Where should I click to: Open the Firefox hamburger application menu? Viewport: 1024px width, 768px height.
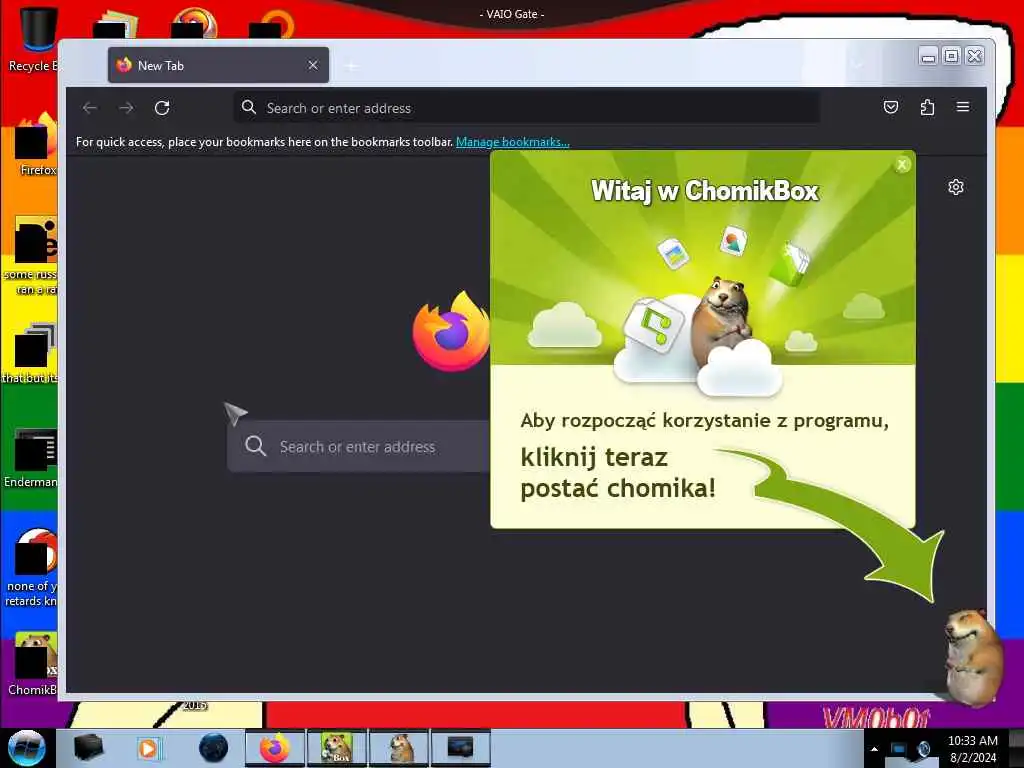pos(963,107)
